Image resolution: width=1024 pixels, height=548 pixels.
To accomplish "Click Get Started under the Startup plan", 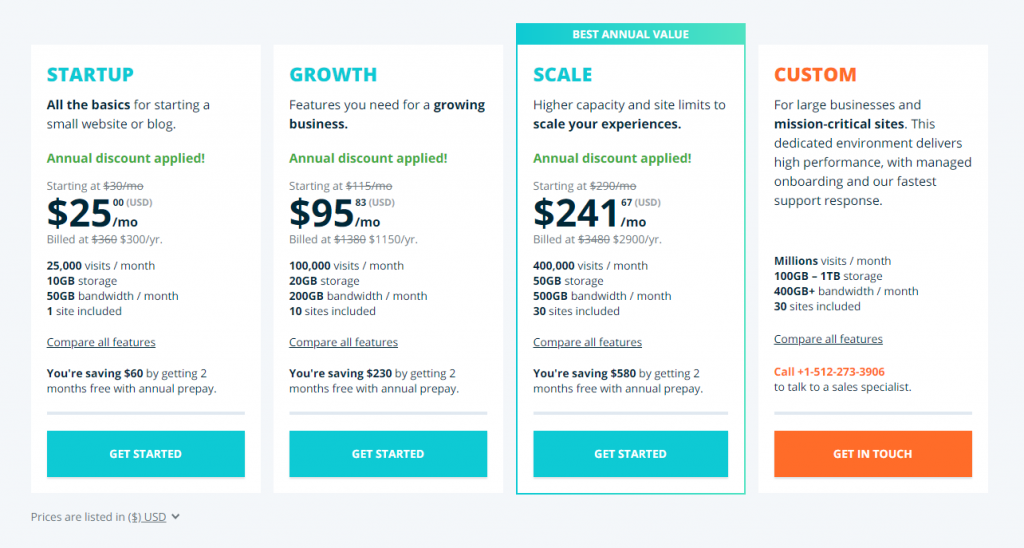I will [x=145, y=454].
